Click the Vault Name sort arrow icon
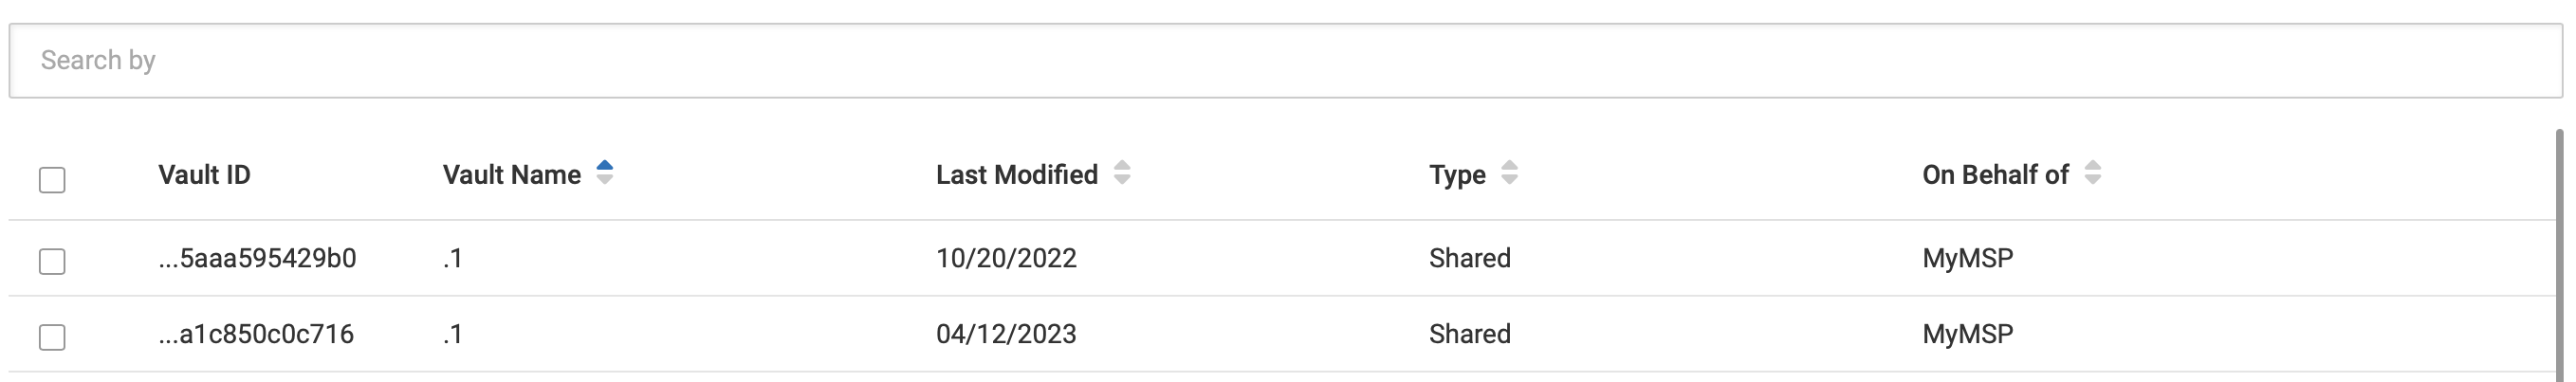This screenshot has height=382, width=2576. pyautogui.click(x=604, y=173)
